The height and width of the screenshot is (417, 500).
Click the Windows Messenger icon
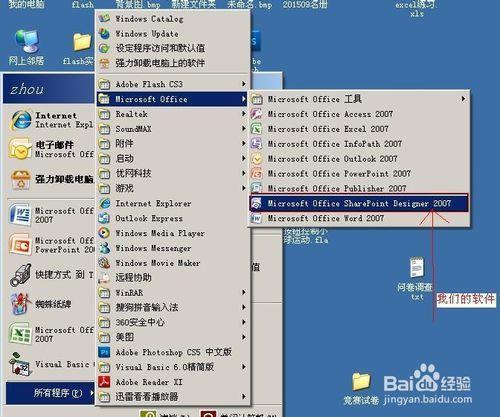tap(104, 248)
